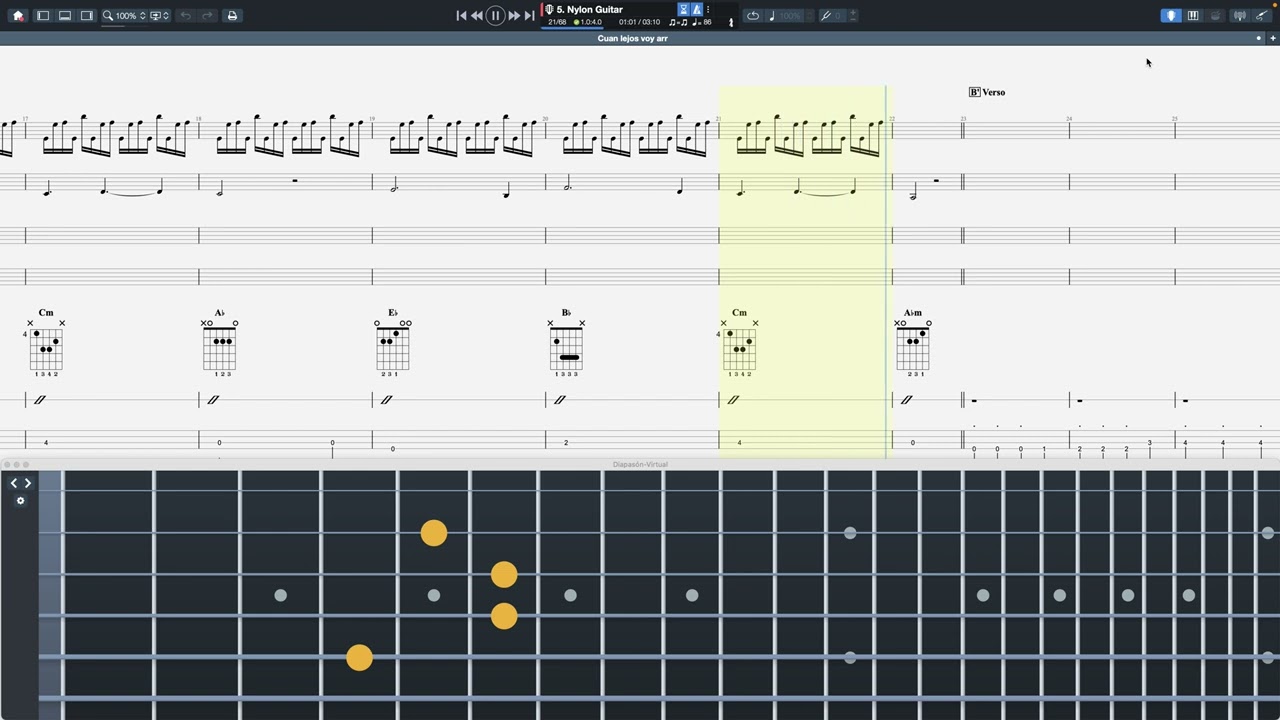Toggle the count-in hourglass button
The height and width of the screenshot is (720, 1280).
tap(684, 10)
